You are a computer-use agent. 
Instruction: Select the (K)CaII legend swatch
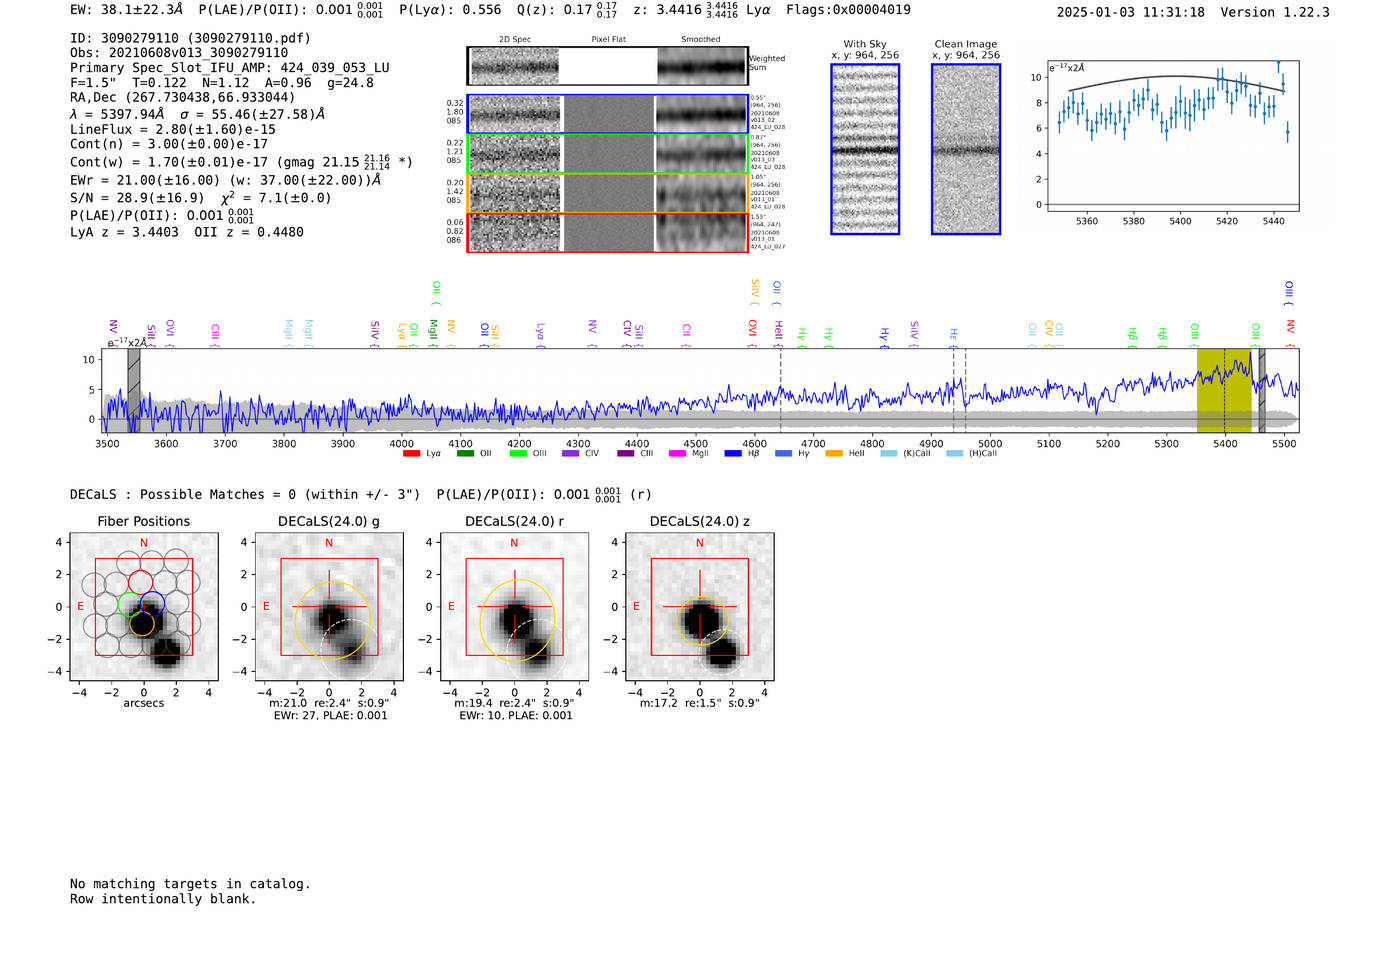[x=889, y=454]
